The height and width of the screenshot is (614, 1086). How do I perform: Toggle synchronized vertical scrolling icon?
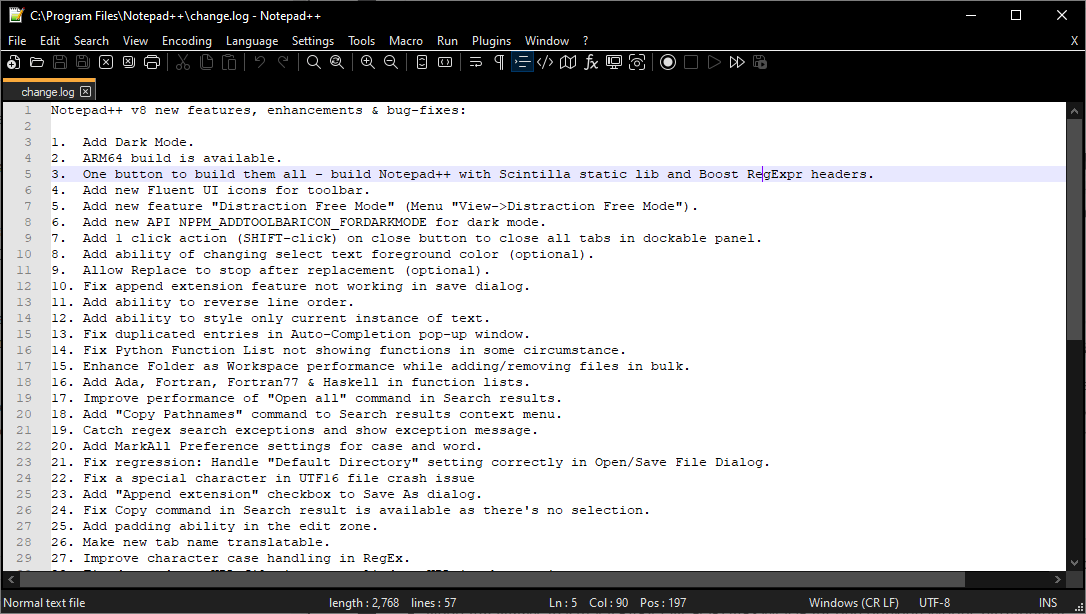click(x=422, y=62)
